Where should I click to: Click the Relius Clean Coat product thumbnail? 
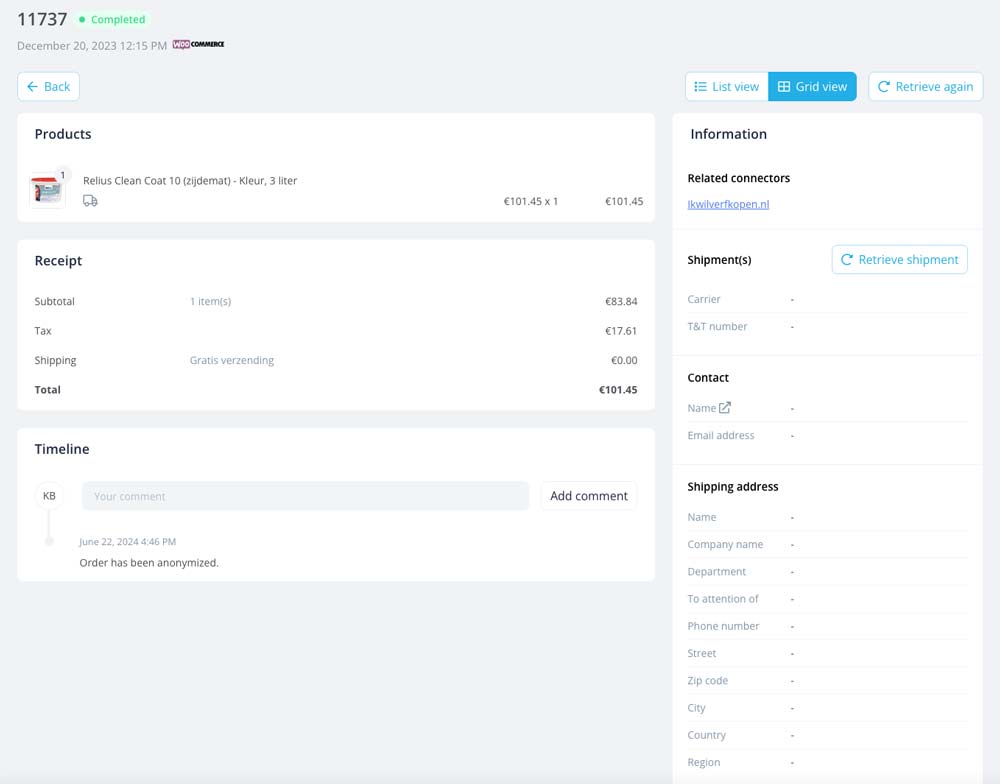[x=47, y=190]
